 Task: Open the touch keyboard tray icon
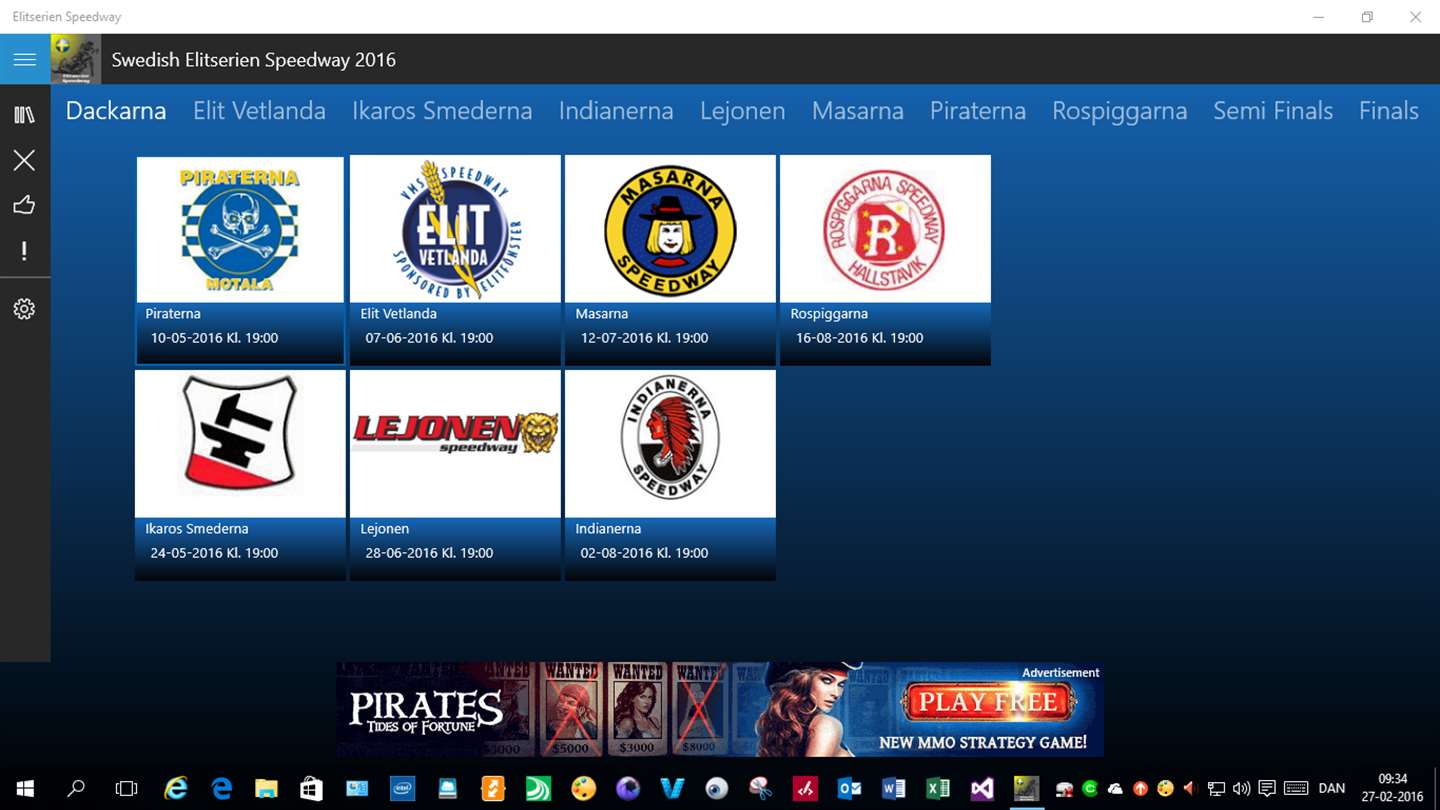[1296, 789]
